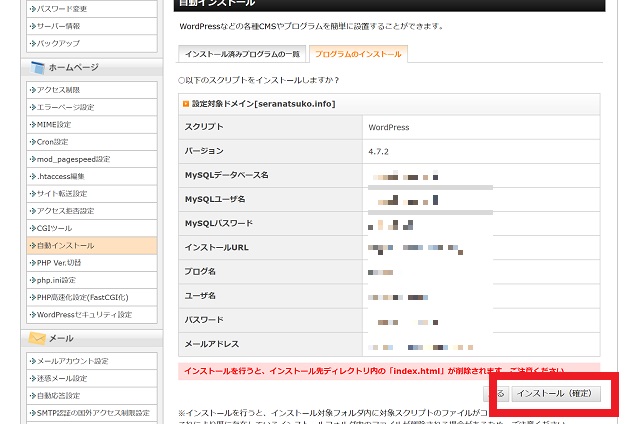Click the version value 4.7.2
Image resolution: width=640 pixels, height=424 pixels.
378,151
